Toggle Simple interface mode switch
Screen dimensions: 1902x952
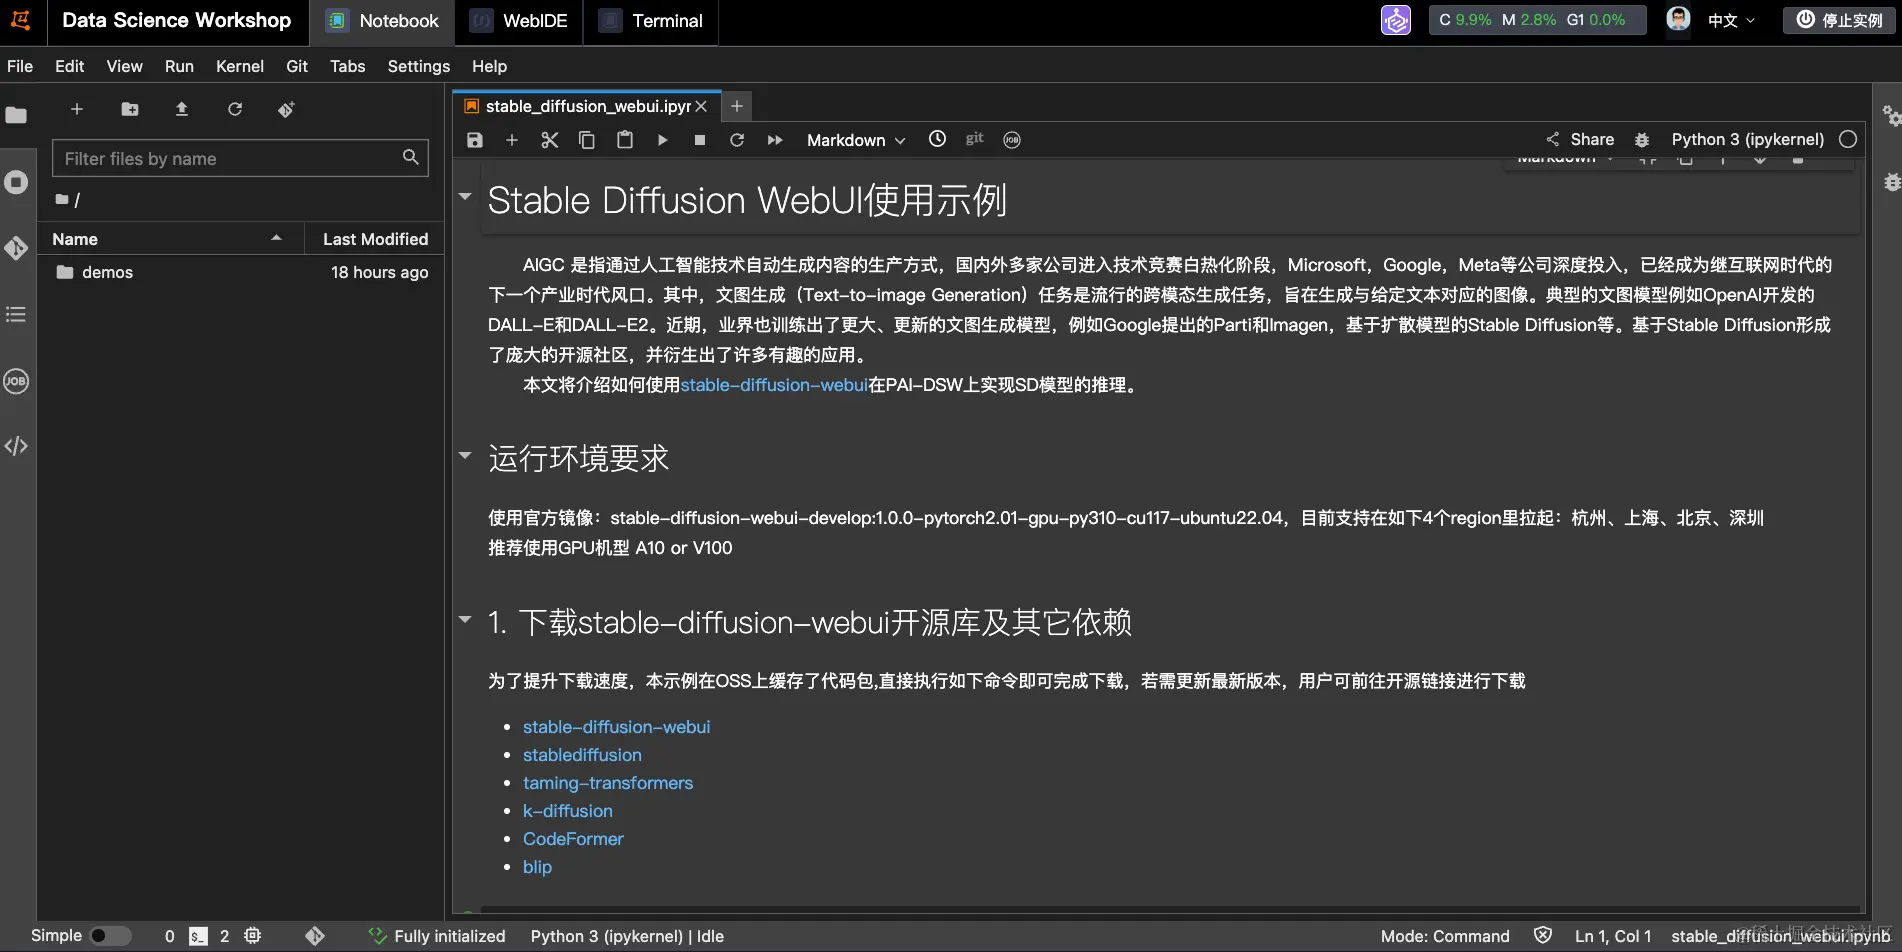pos(111,936)
